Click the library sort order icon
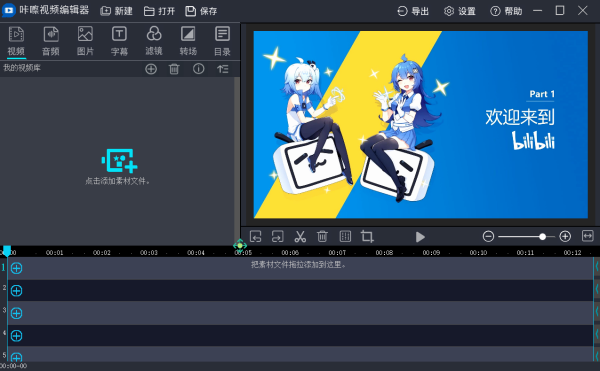Image resolution: width=600 pixels, height=371 pixels. click(223, 69)
